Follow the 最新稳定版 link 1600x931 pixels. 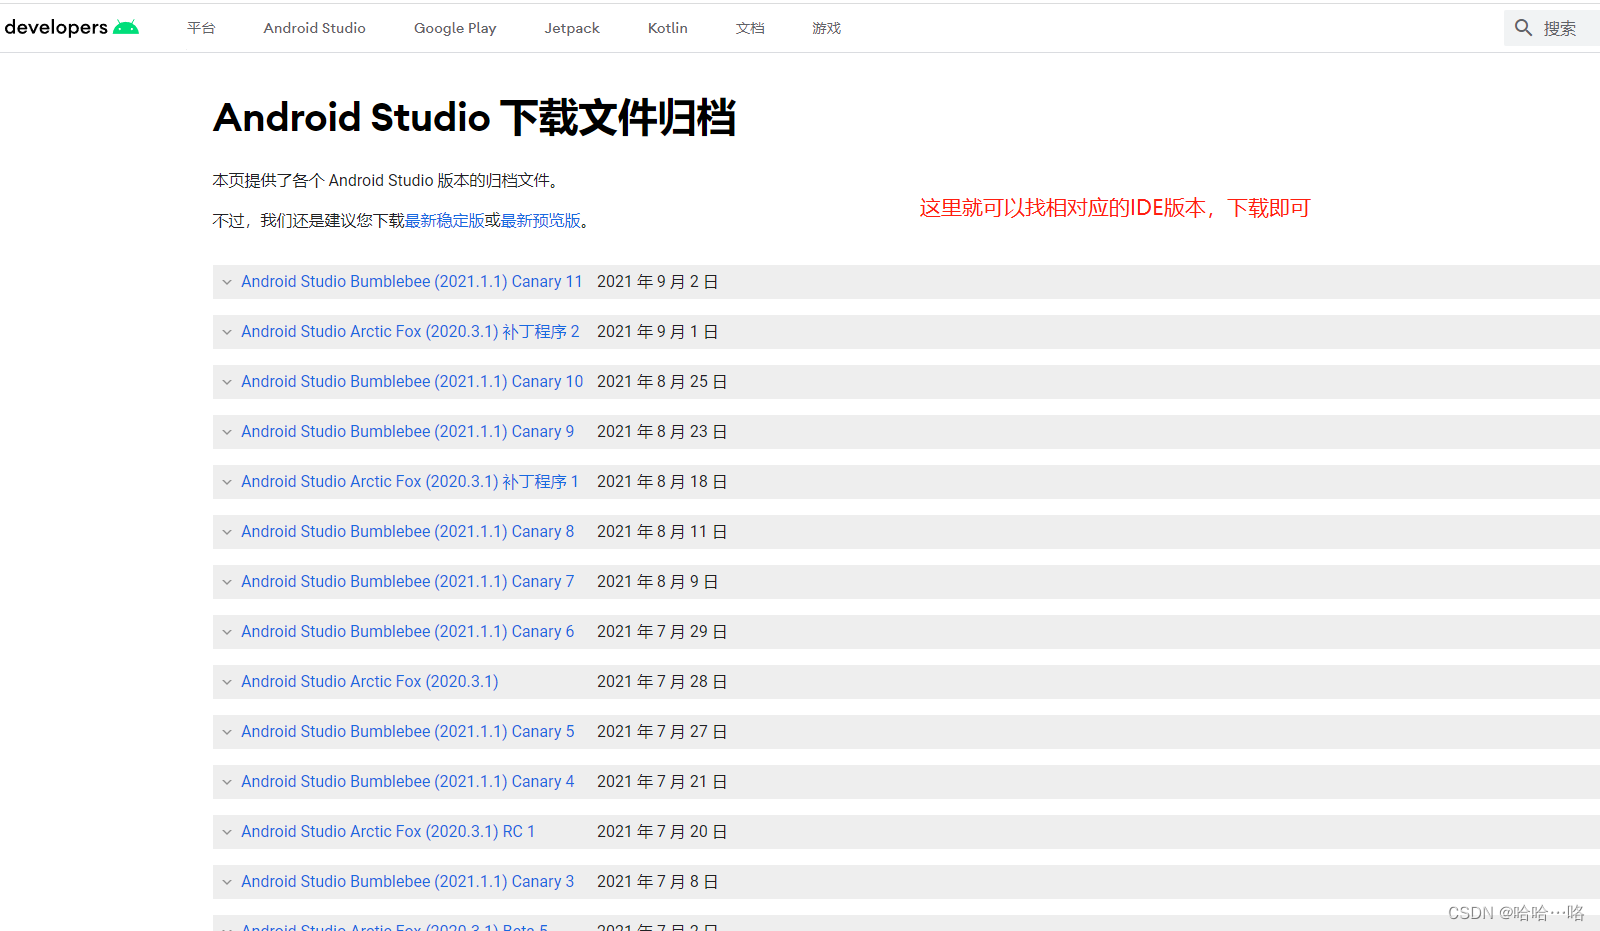(x=445, y=221)
